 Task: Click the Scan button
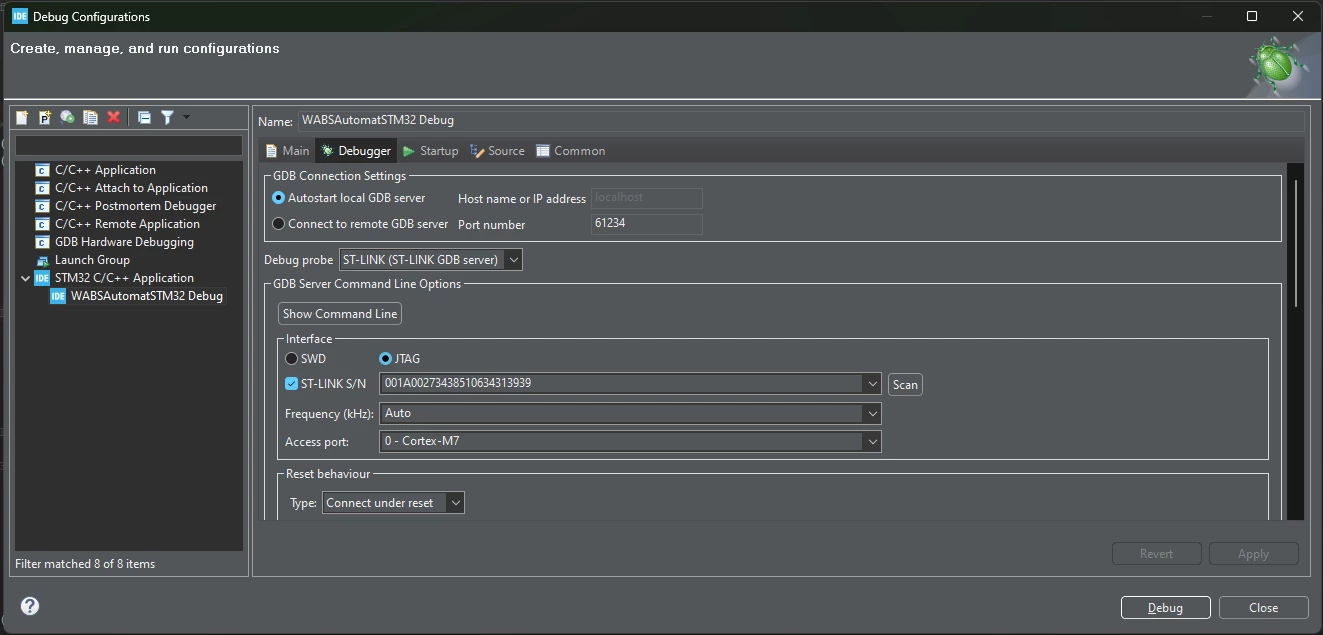905,384
